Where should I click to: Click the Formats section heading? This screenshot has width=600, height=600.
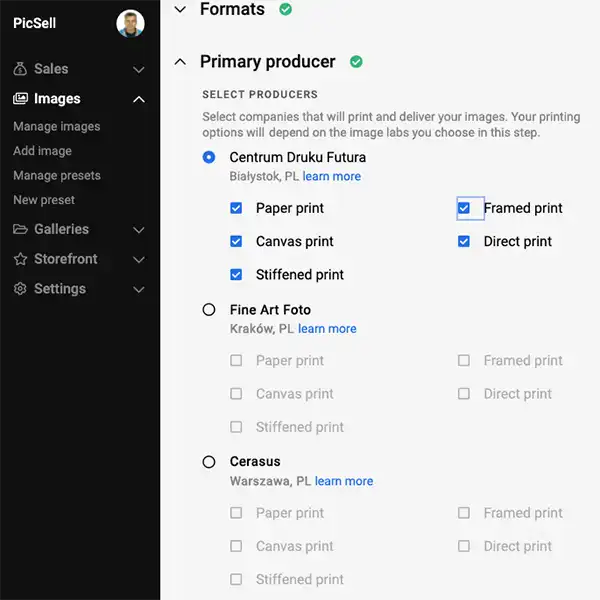point(232,9)
